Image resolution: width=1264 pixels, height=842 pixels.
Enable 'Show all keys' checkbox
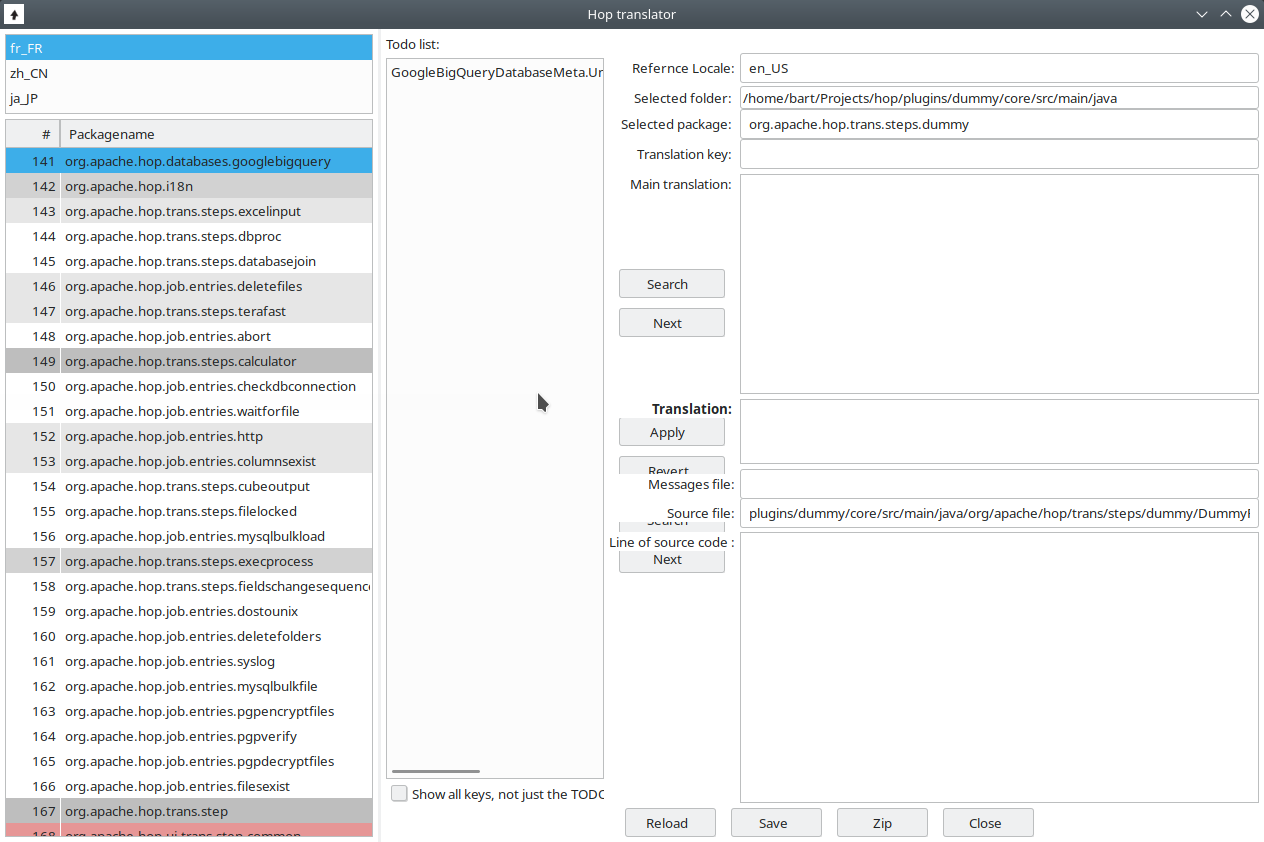[x=400, y=794]
